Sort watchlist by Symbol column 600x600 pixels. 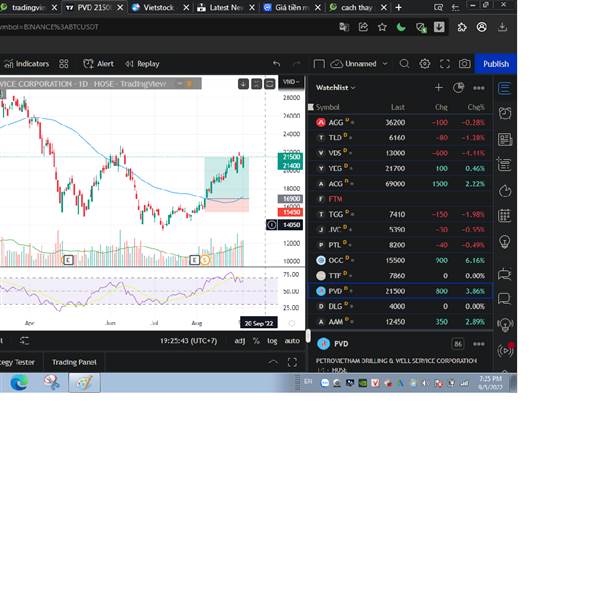(x=328, y=107)
